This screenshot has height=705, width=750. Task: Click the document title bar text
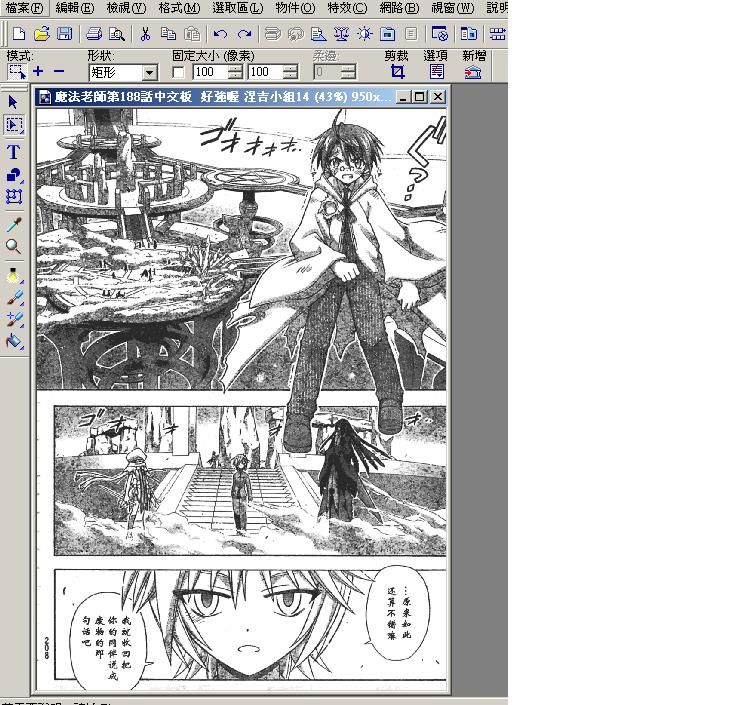pos(222,97)
